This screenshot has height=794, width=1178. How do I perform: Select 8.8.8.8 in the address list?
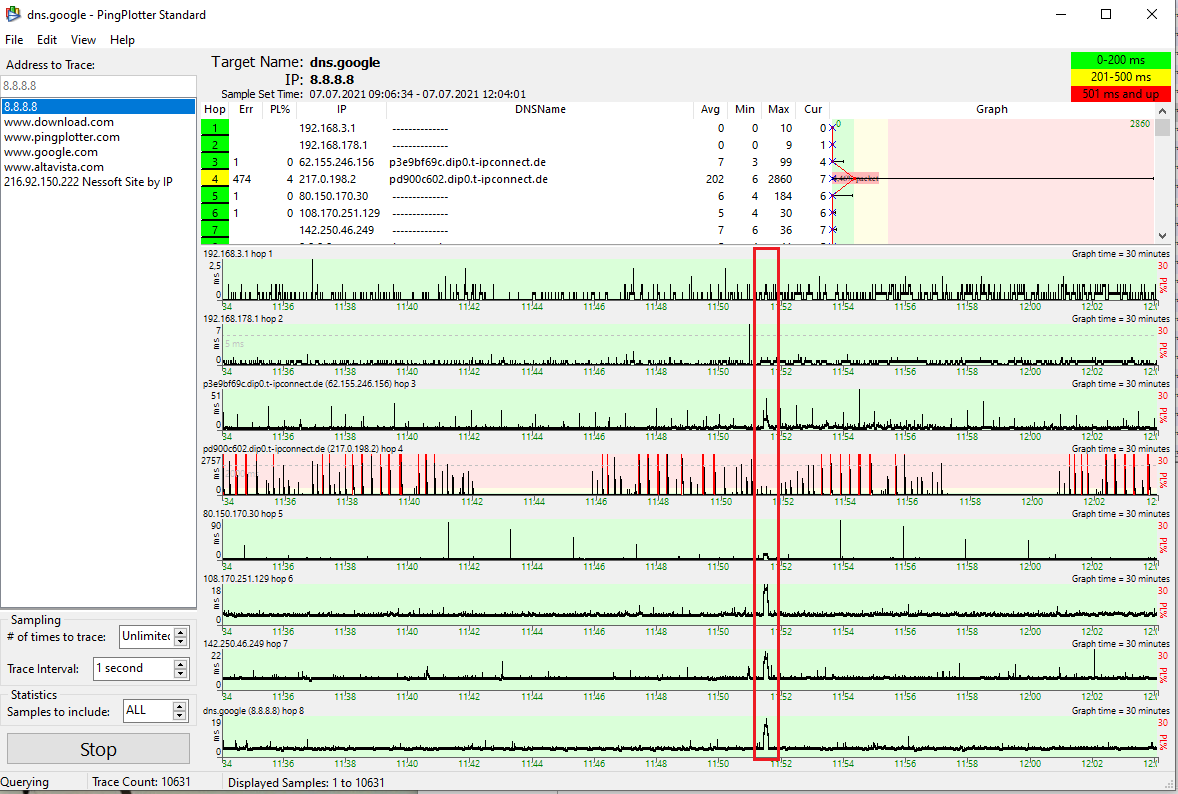point(98,107)
